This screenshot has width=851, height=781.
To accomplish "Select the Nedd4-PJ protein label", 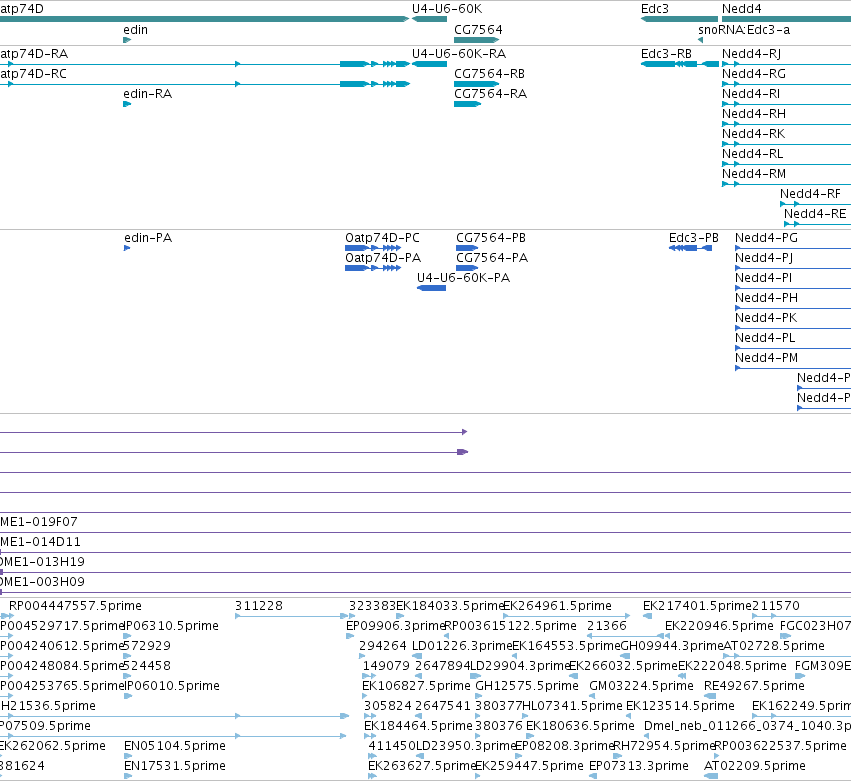I will (764, 258).
